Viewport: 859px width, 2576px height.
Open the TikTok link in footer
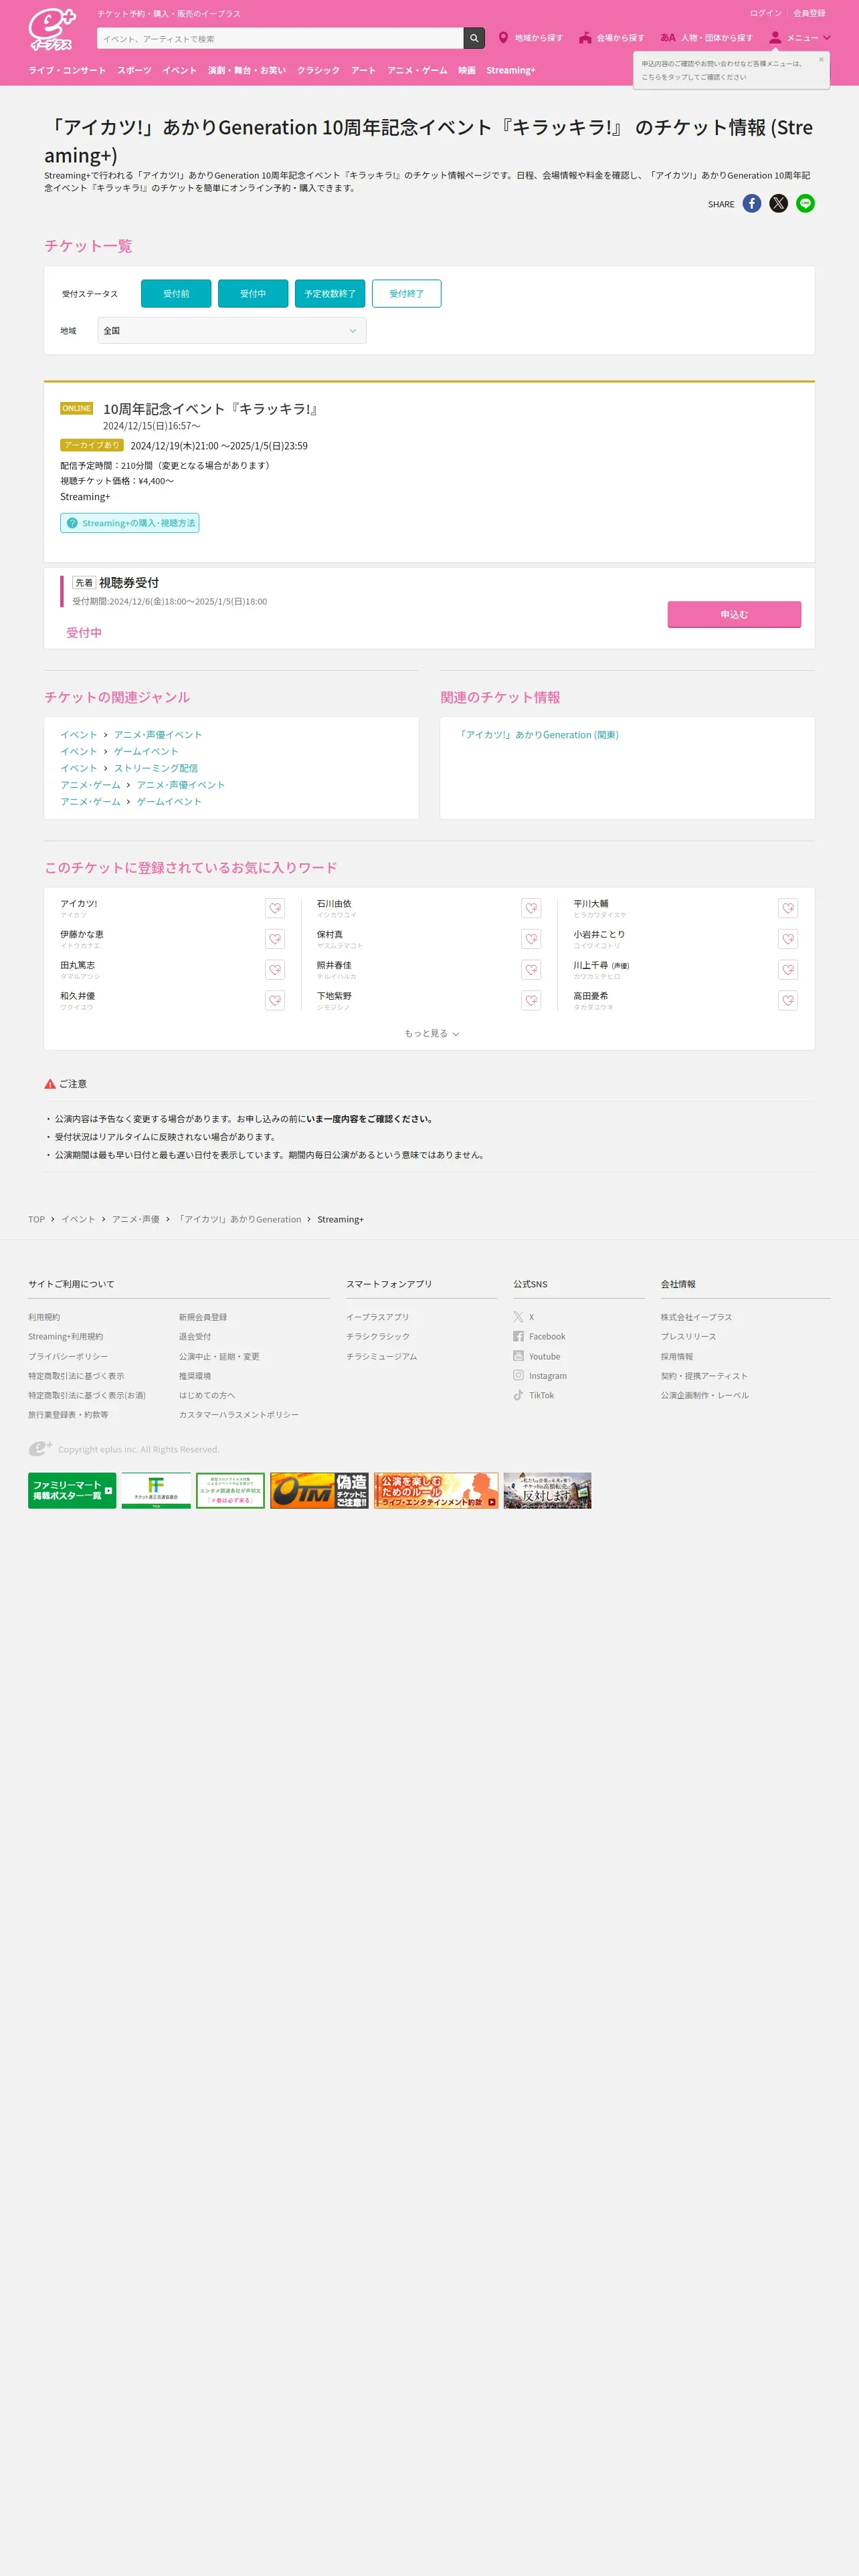pos(534,1396)
